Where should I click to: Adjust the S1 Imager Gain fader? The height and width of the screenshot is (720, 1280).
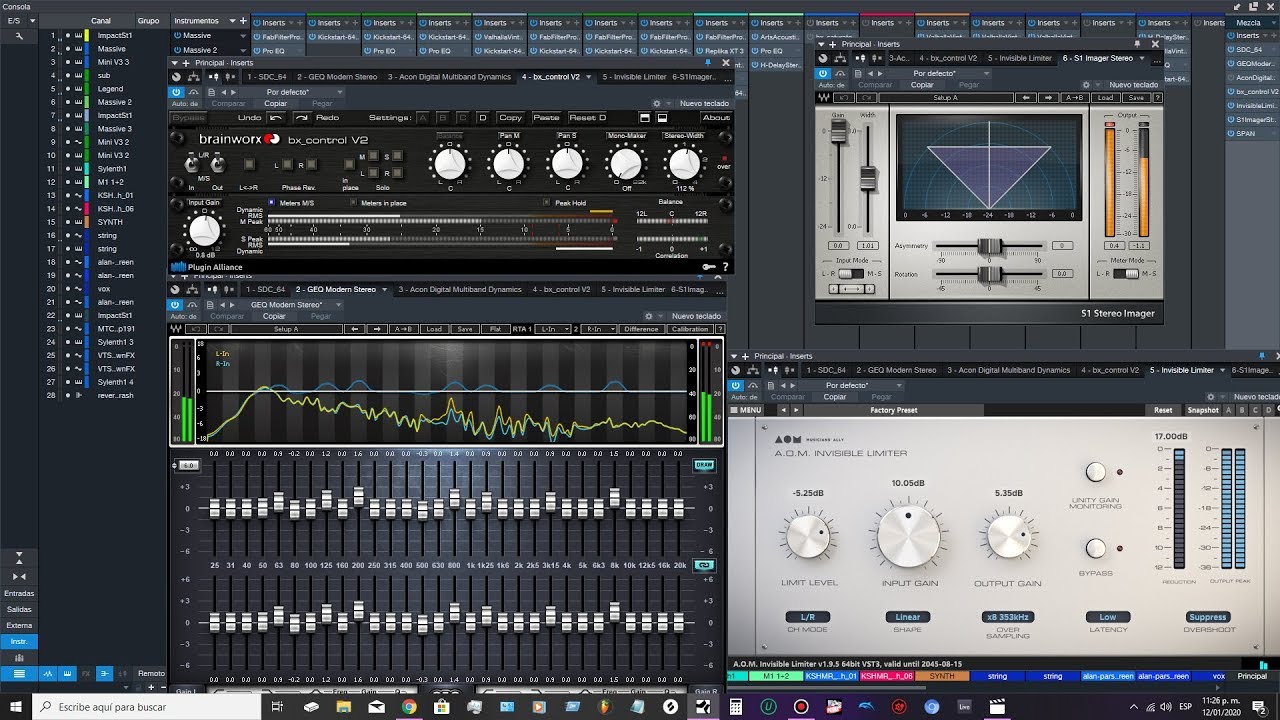click(x=838, y=131)
